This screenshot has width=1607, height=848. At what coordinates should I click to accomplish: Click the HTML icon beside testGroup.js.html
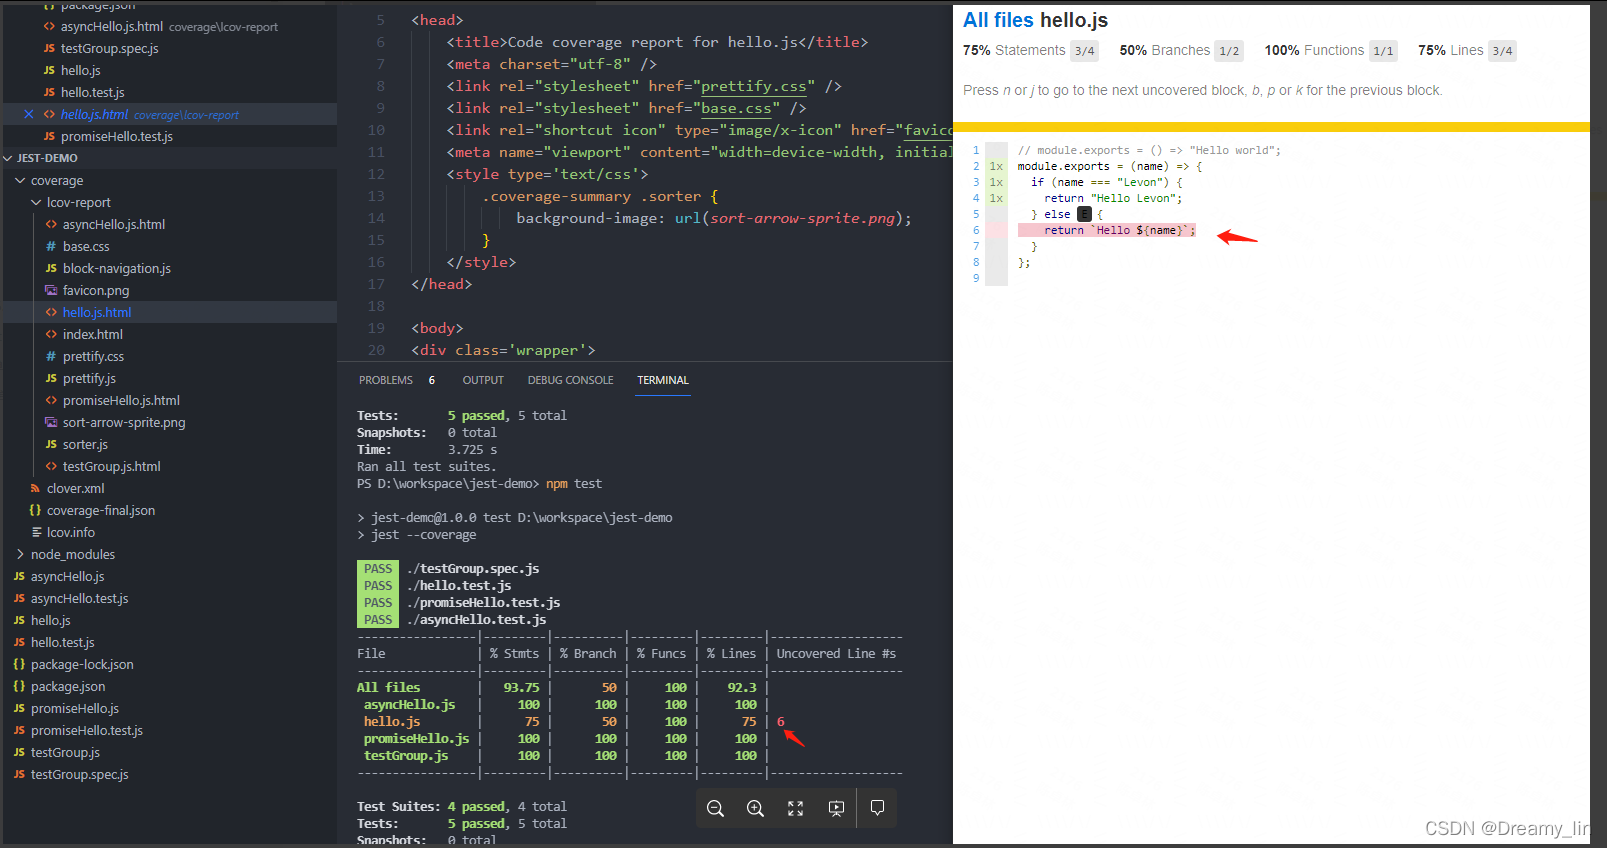click(51, 466)
